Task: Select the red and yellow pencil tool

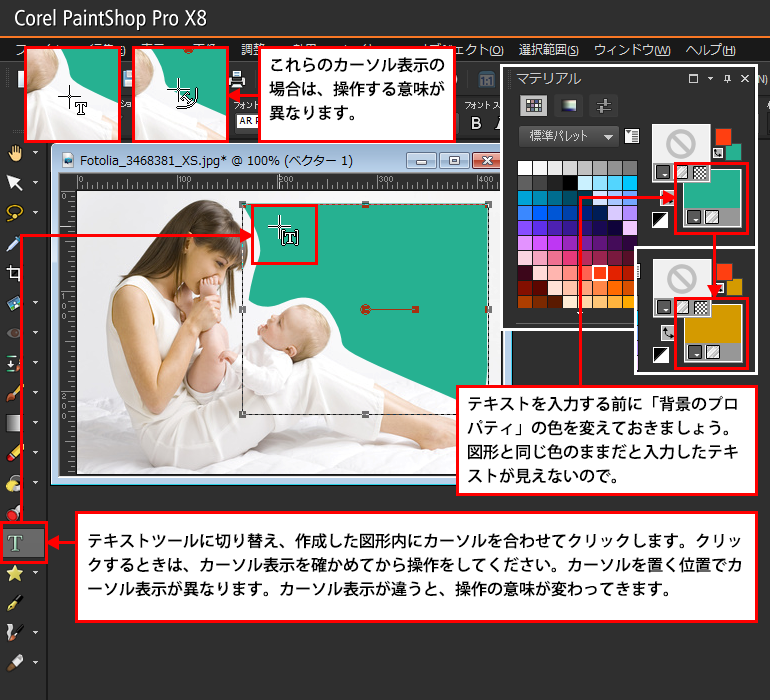Action: tap(15, 453)
